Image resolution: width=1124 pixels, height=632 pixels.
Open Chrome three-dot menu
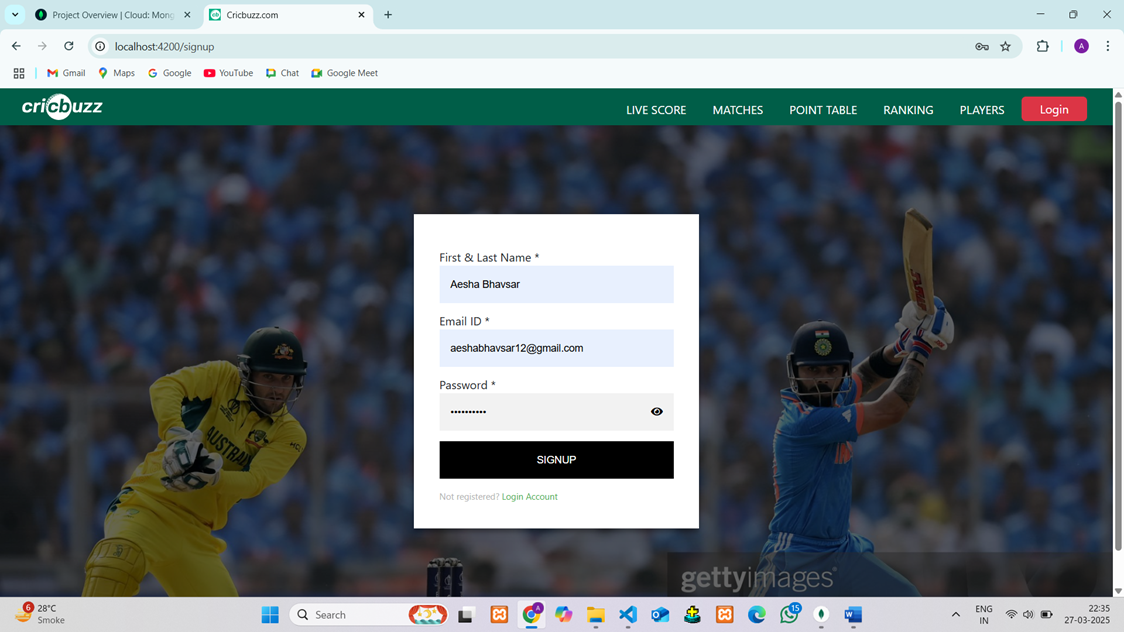pyautogui.click(x=1107, y=47)
